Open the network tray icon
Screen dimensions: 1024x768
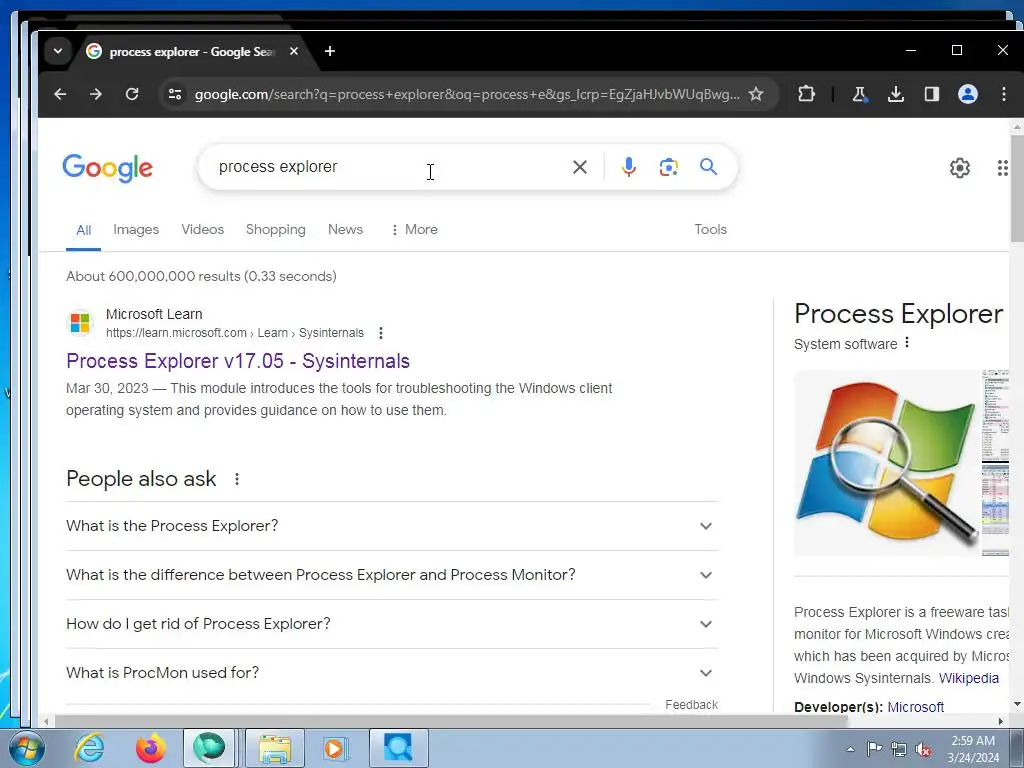tap(899, 750)
